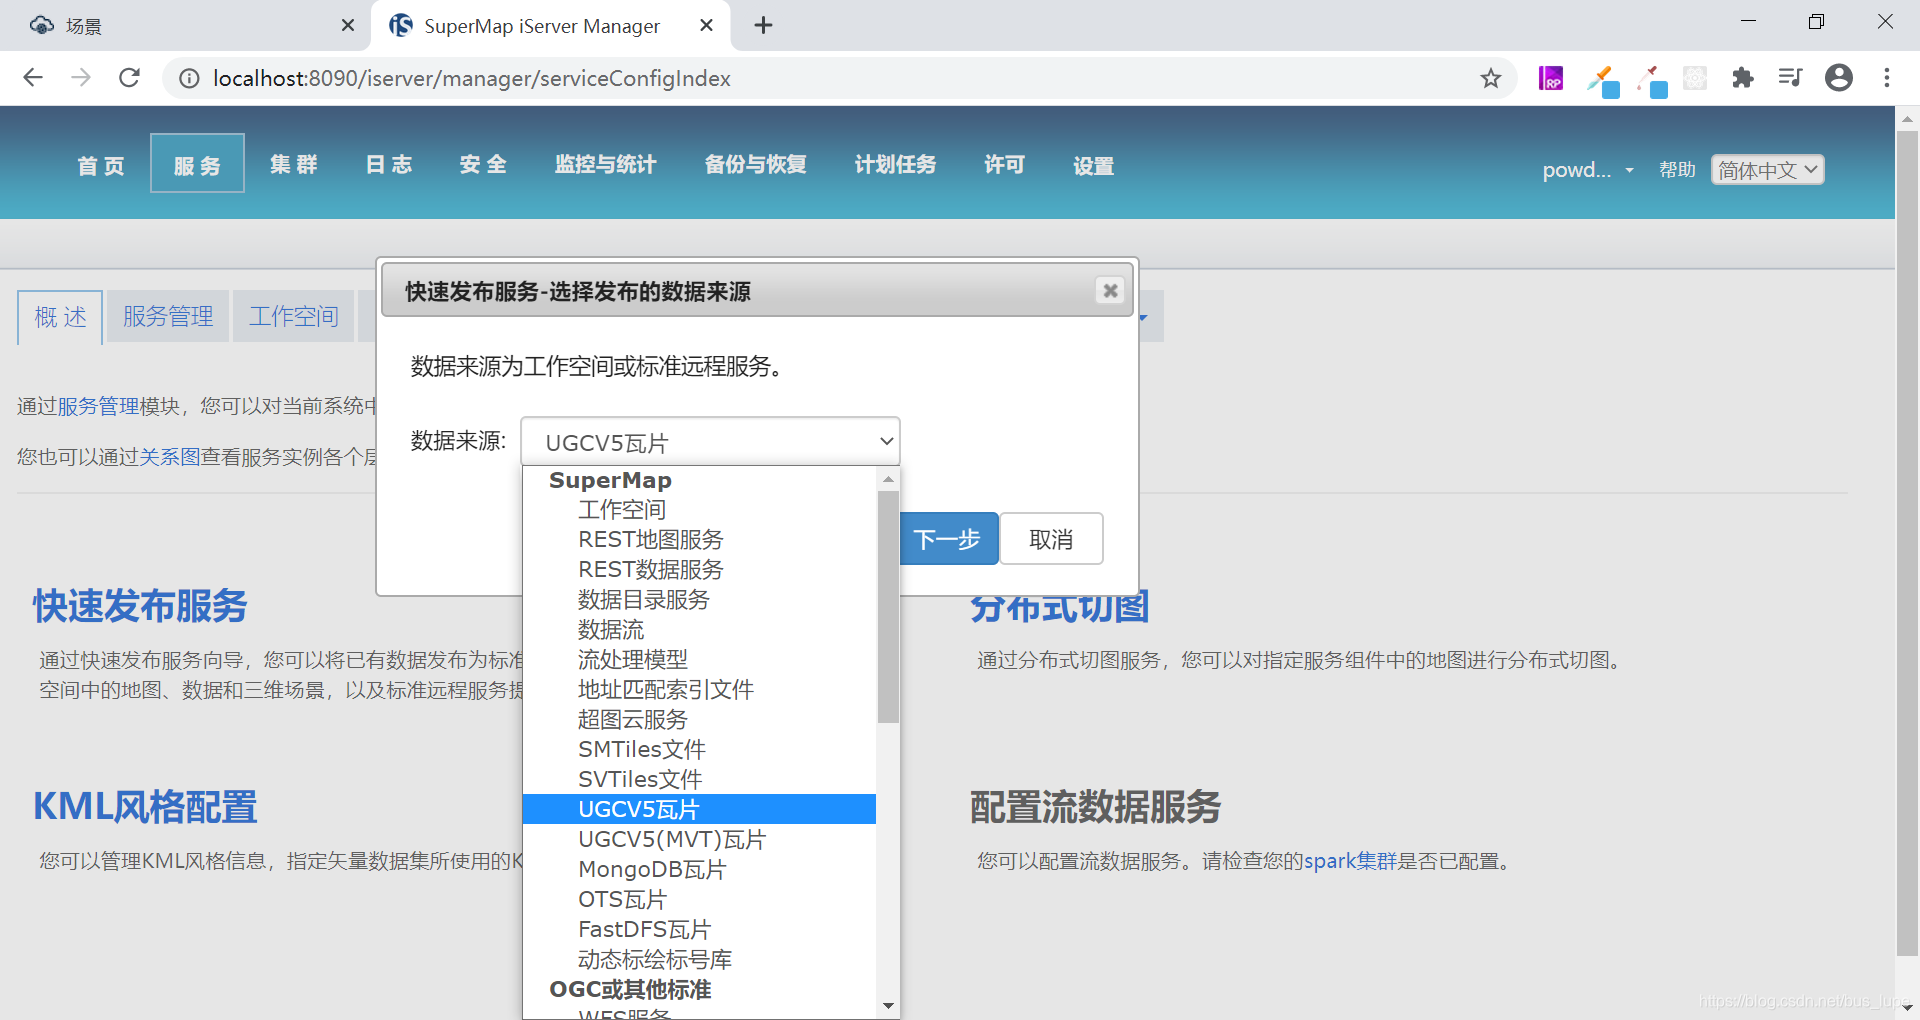Open a new browser tab
This screenshot has width=1920, height=1020.
[764, 25]
